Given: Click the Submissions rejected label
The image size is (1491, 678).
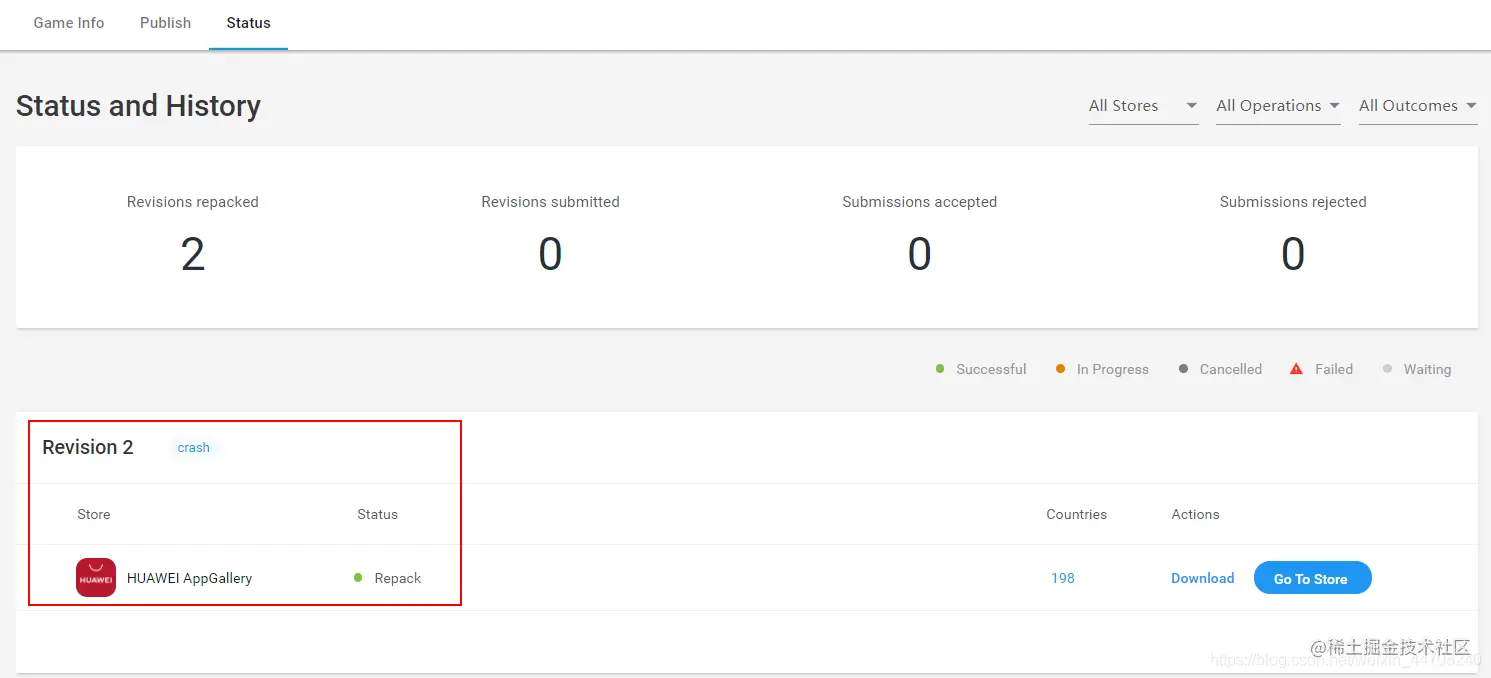Looking at the screenshot, I should tap(1292, 202).
